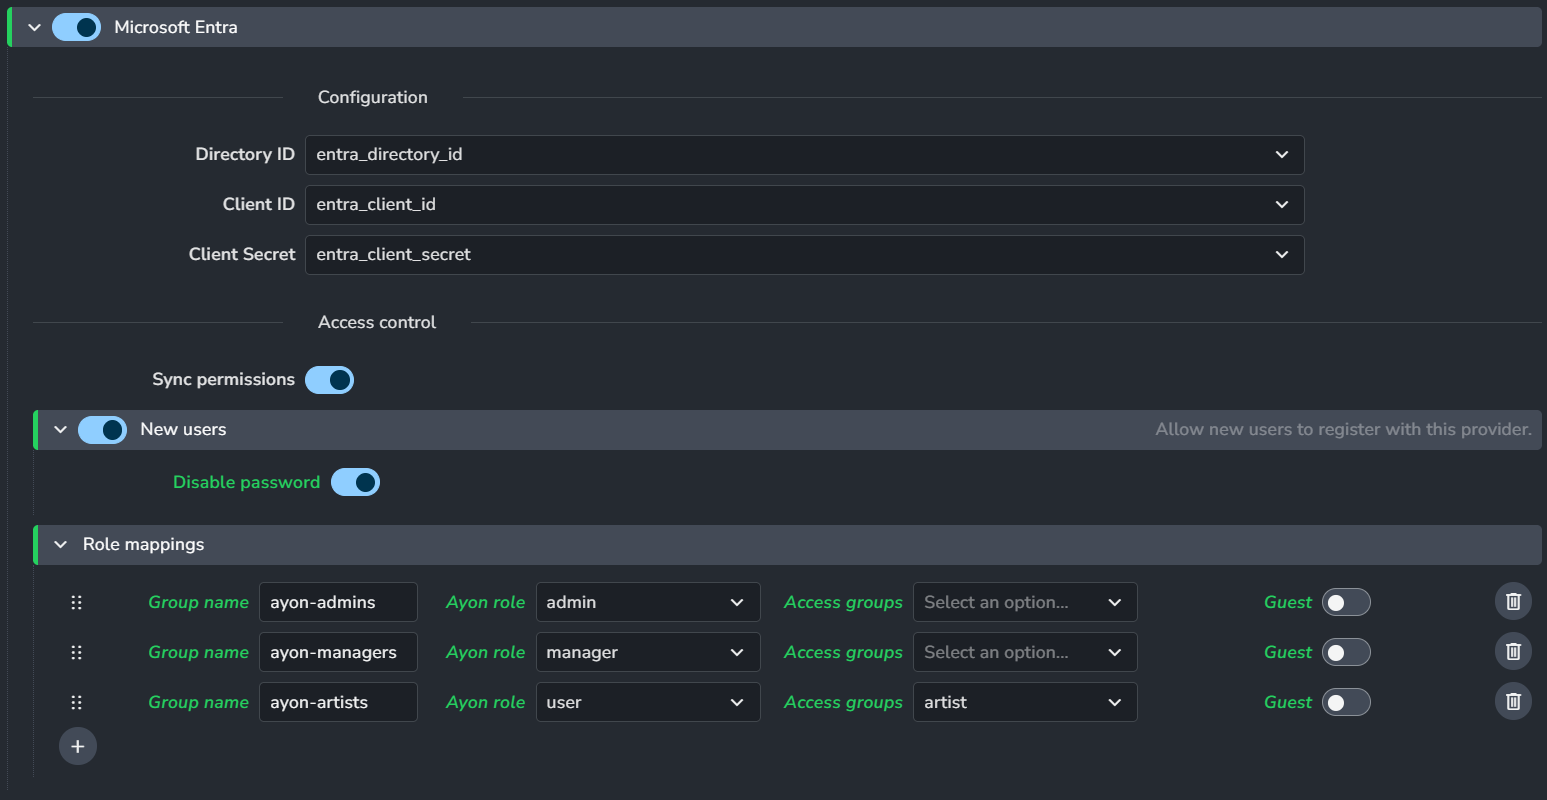Toggle the New users switch
Viewport: 1547px width, 800px height.
[x=103, y=430]
